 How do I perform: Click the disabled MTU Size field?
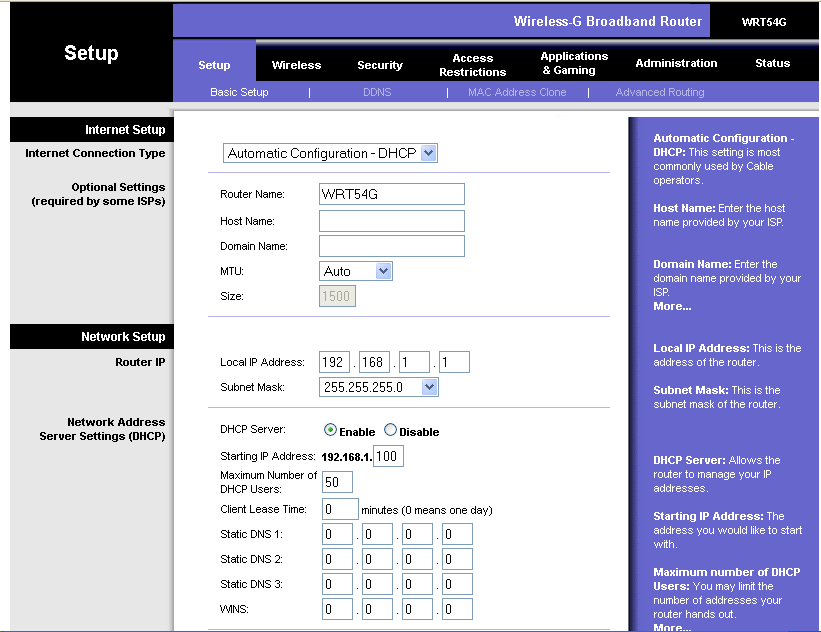tap(337, 296)
